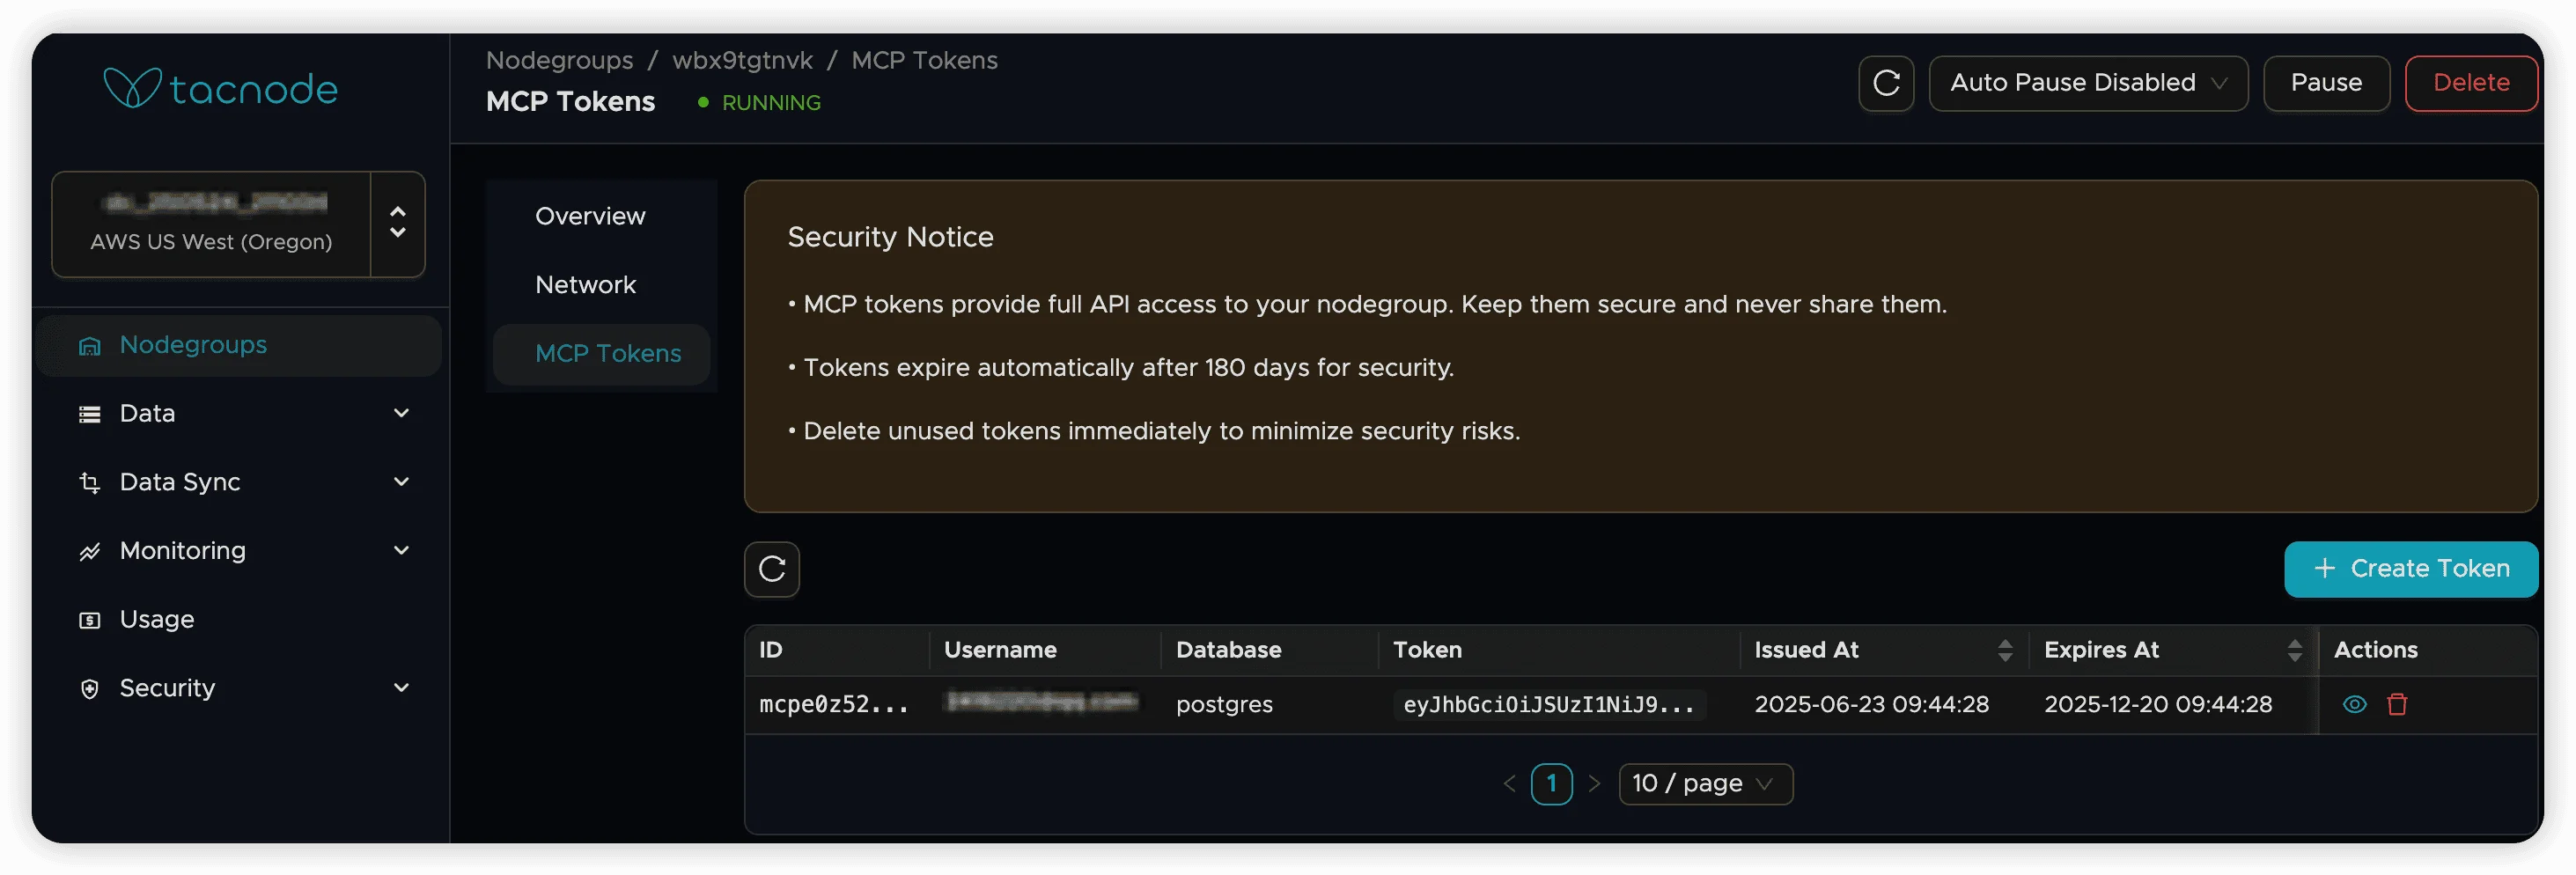Viewport: 2576px width, 875px height.
Task: Refresh nodegroup status in header
Action: tap(1886, 83)
